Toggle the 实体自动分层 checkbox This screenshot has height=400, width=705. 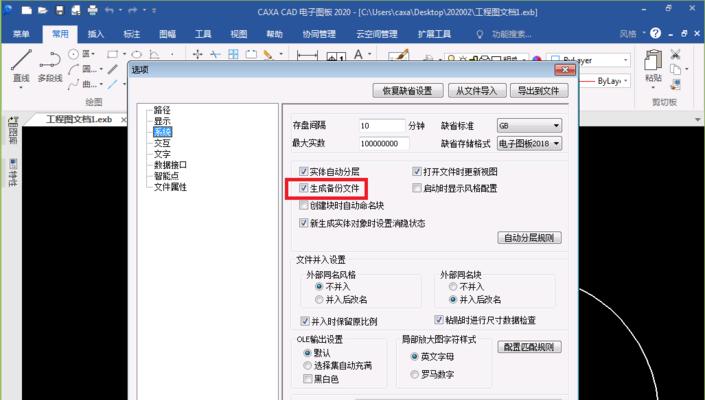(303, 171)
